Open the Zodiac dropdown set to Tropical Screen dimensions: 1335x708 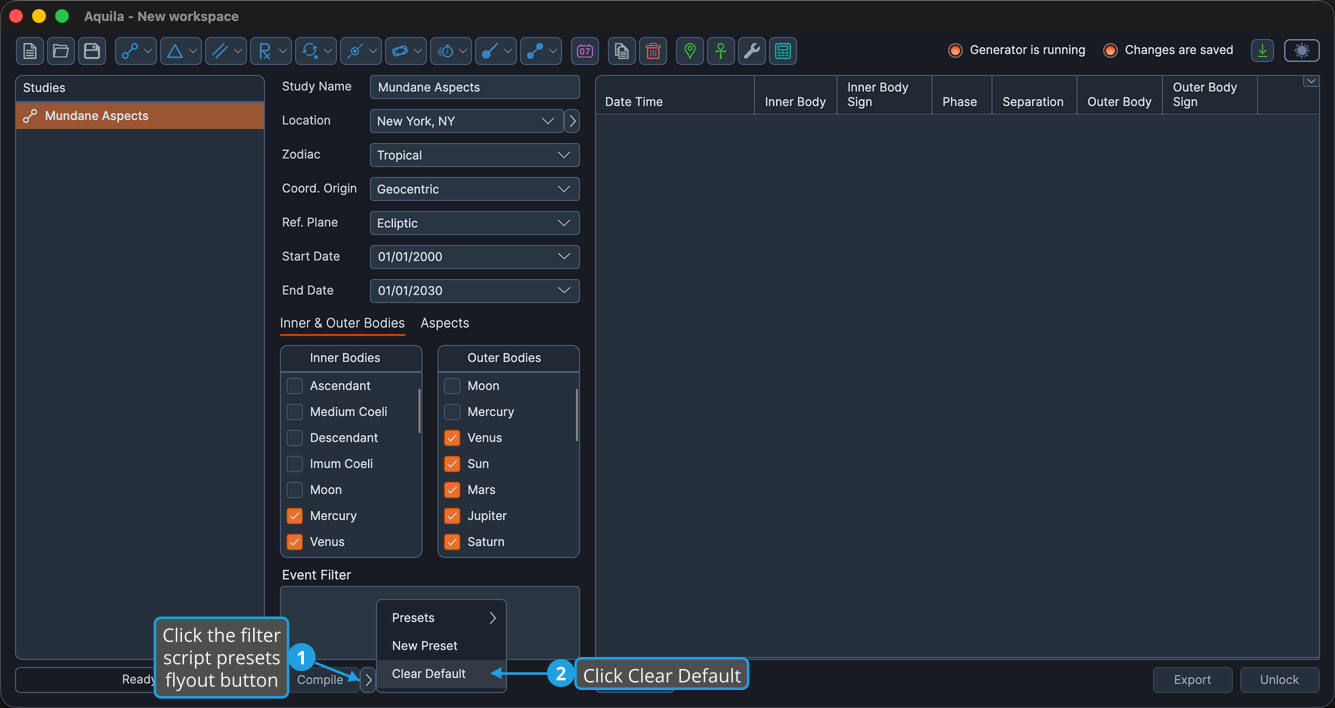tap(475, 155)
